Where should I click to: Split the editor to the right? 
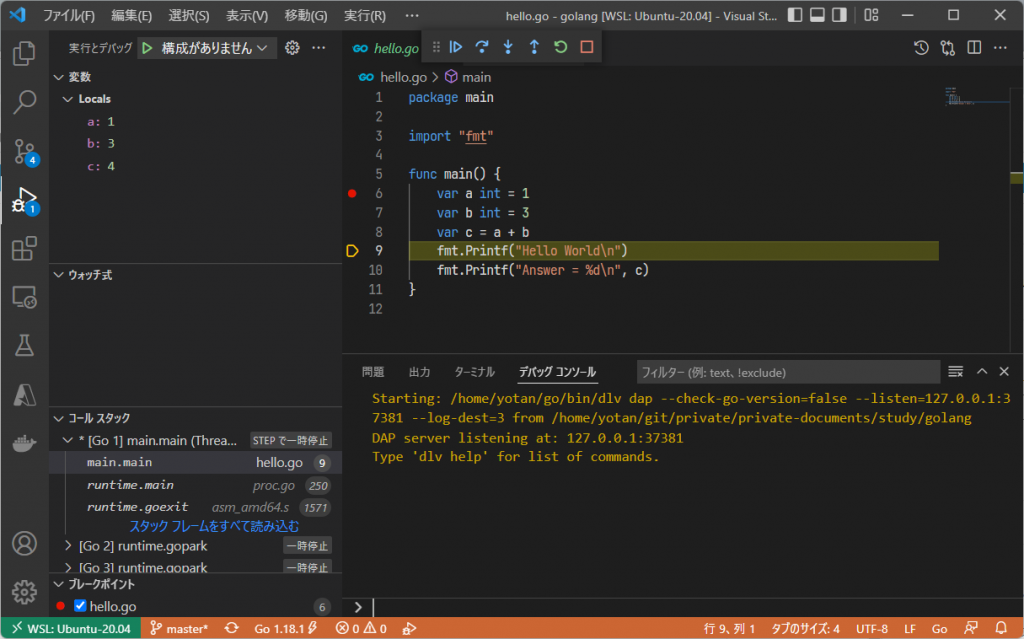(974, 48)
